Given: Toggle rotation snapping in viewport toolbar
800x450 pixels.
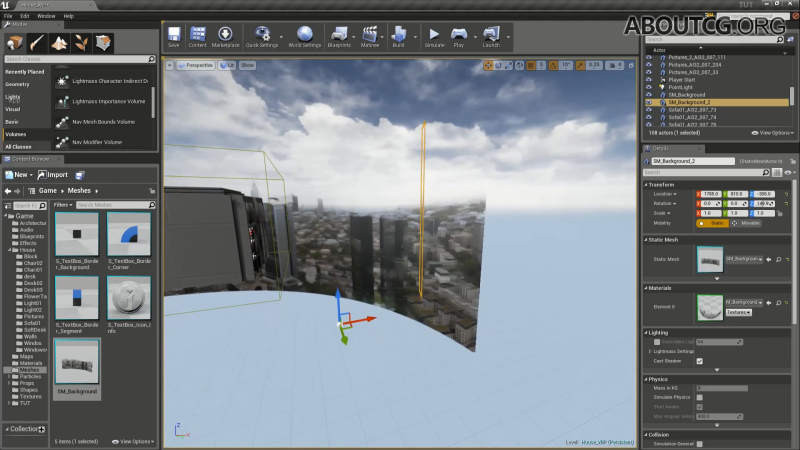Looking at the screenshot, I should point(553,65).
